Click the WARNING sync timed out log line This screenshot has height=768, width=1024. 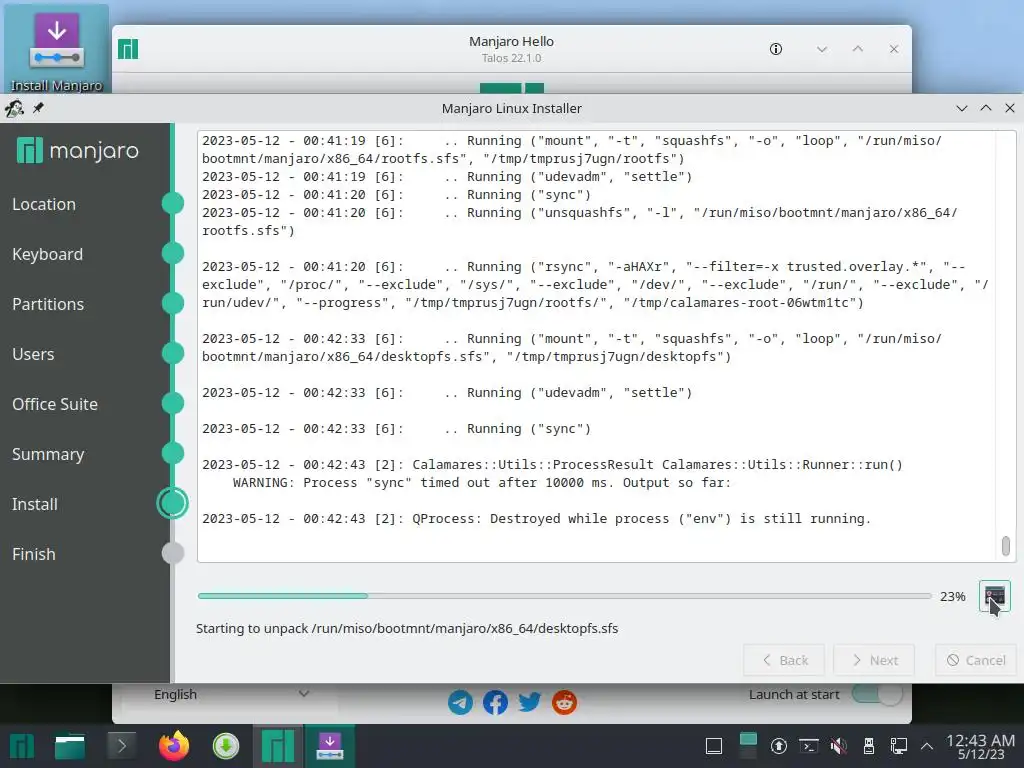pyautogui.click(x=481, y=483)
